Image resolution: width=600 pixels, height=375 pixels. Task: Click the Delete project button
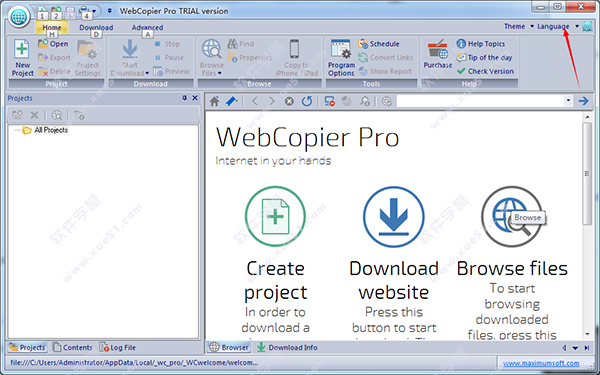[54, 71]
